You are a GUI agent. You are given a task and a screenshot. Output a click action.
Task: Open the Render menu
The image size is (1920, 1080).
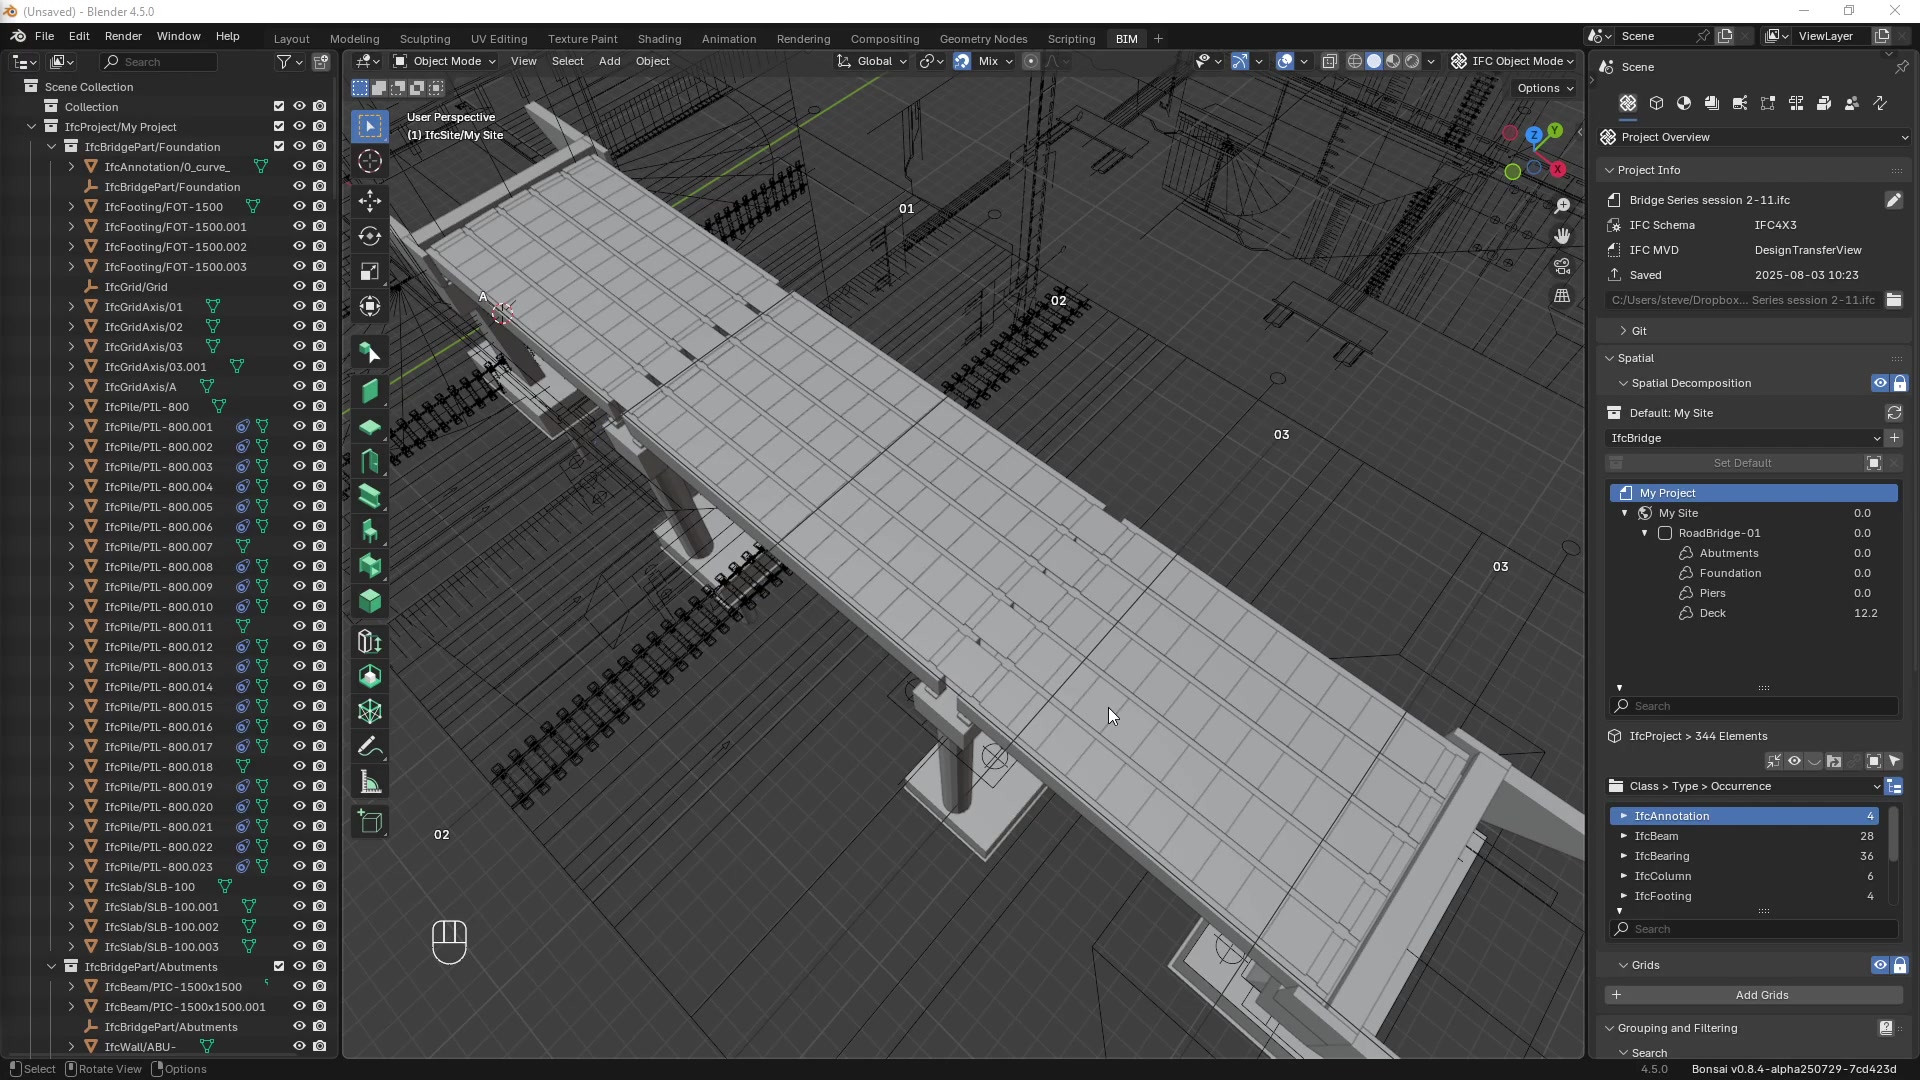[x=123, y=36]
